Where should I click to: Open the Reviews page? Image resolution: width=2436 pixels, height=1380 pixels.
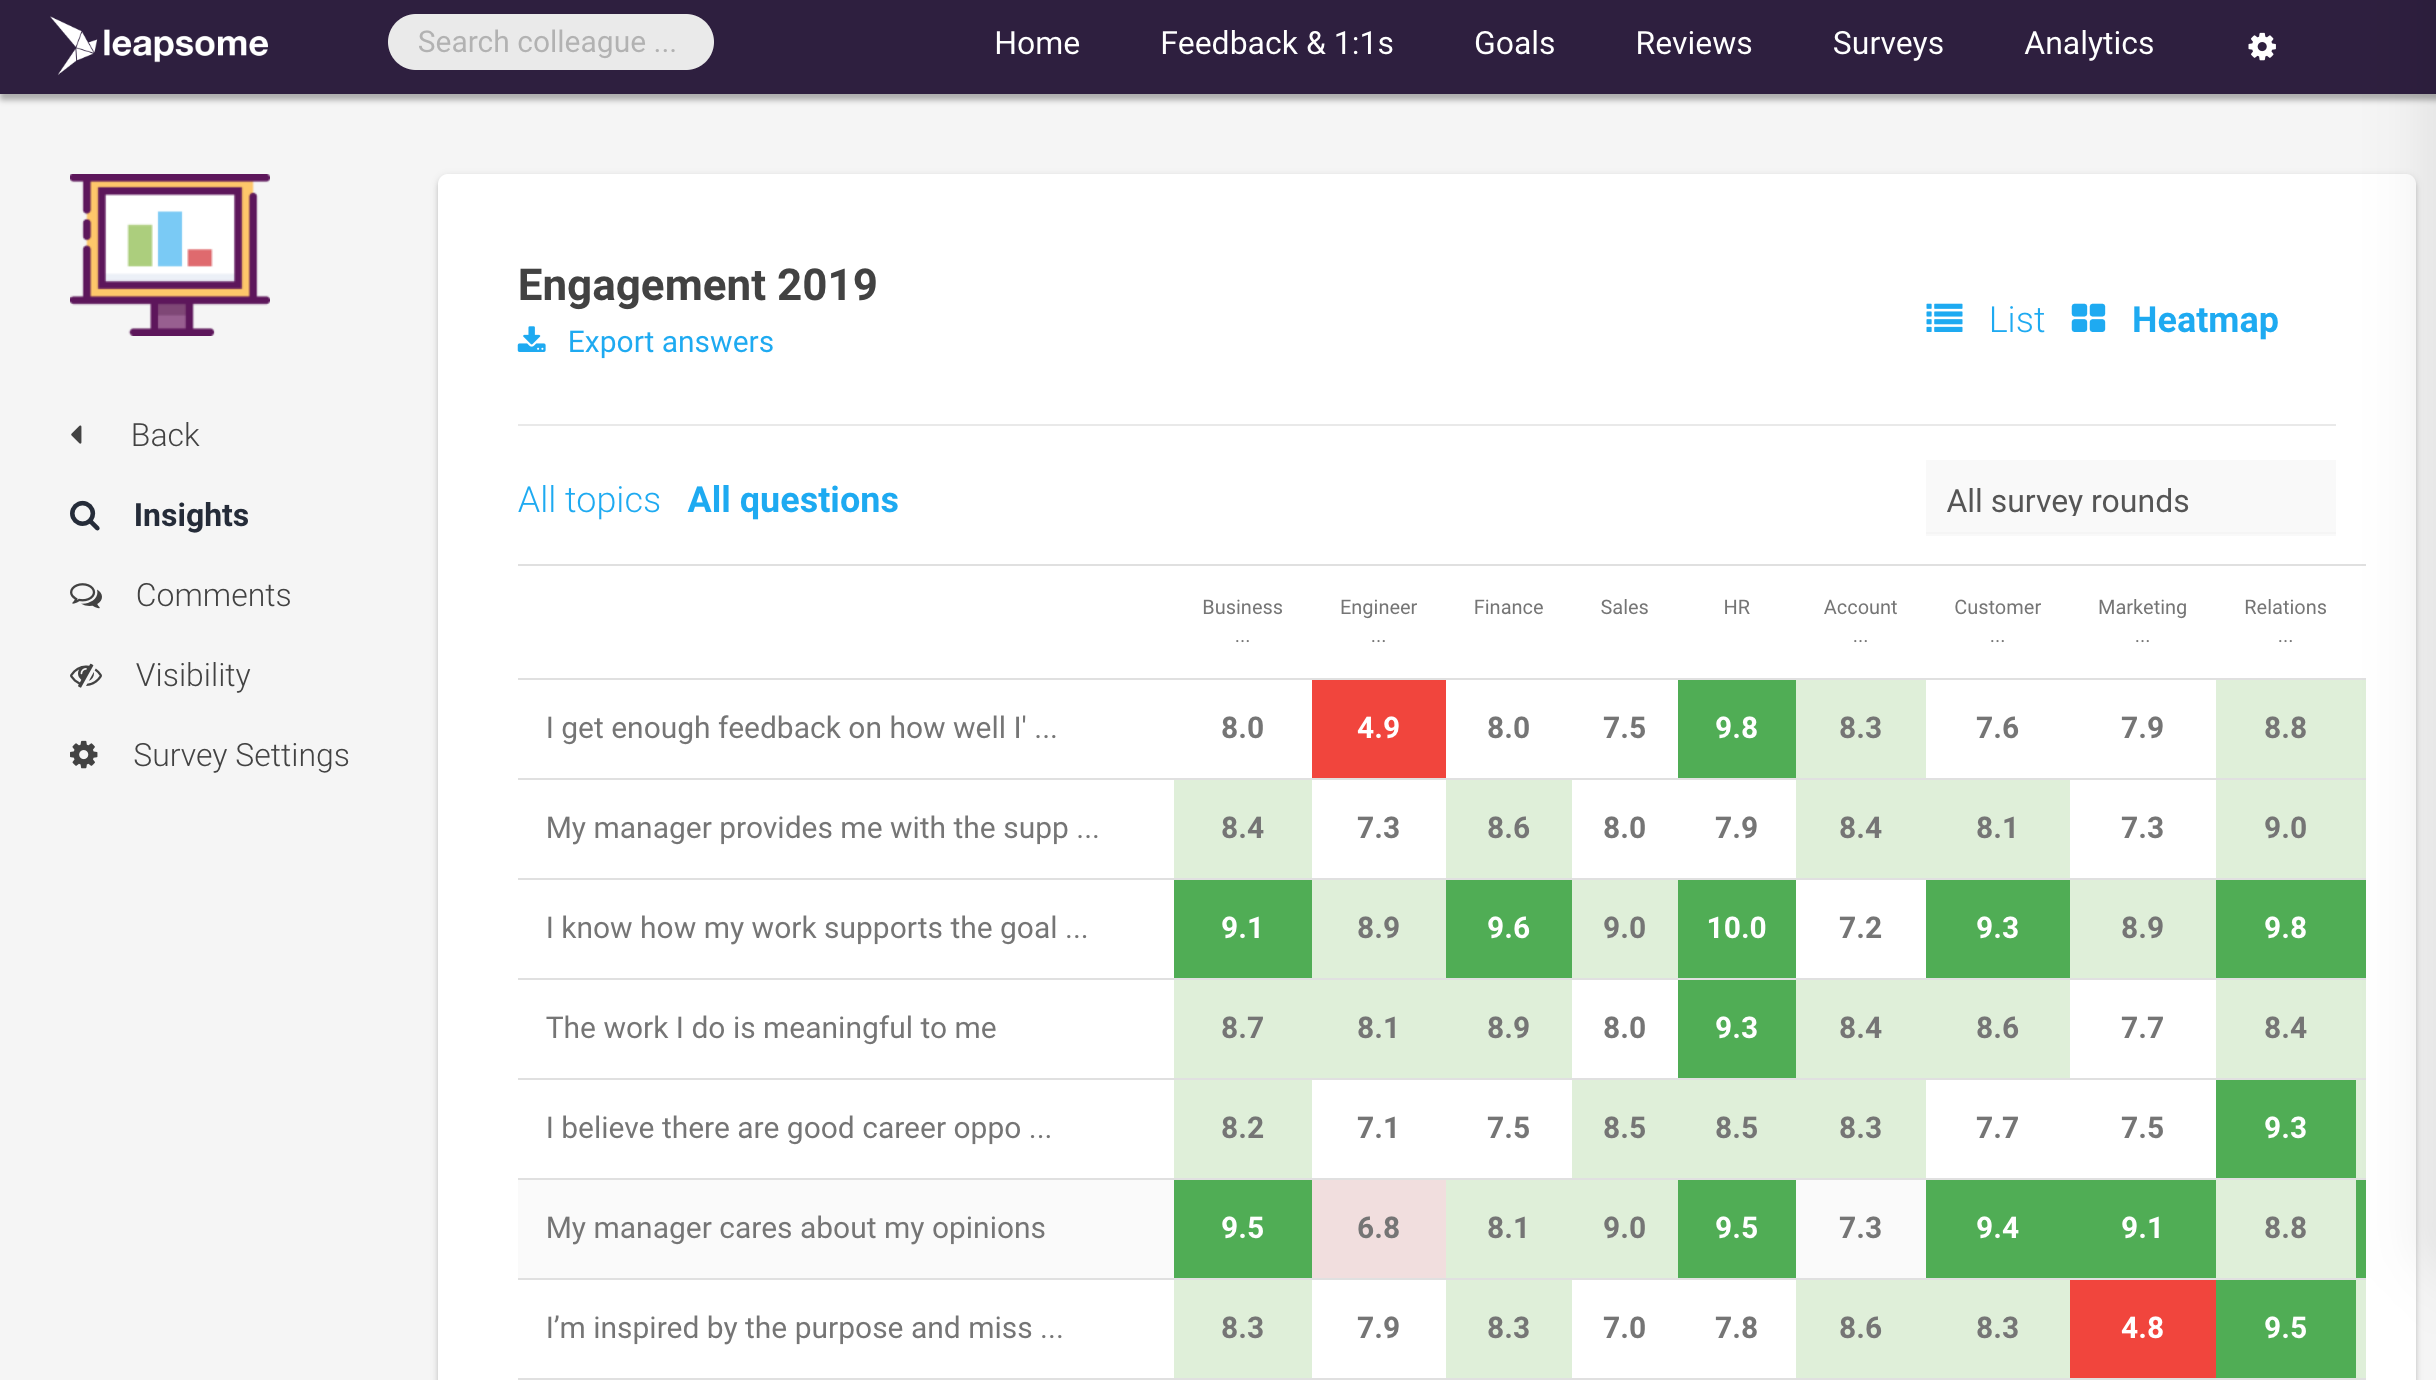(1693, 43)
